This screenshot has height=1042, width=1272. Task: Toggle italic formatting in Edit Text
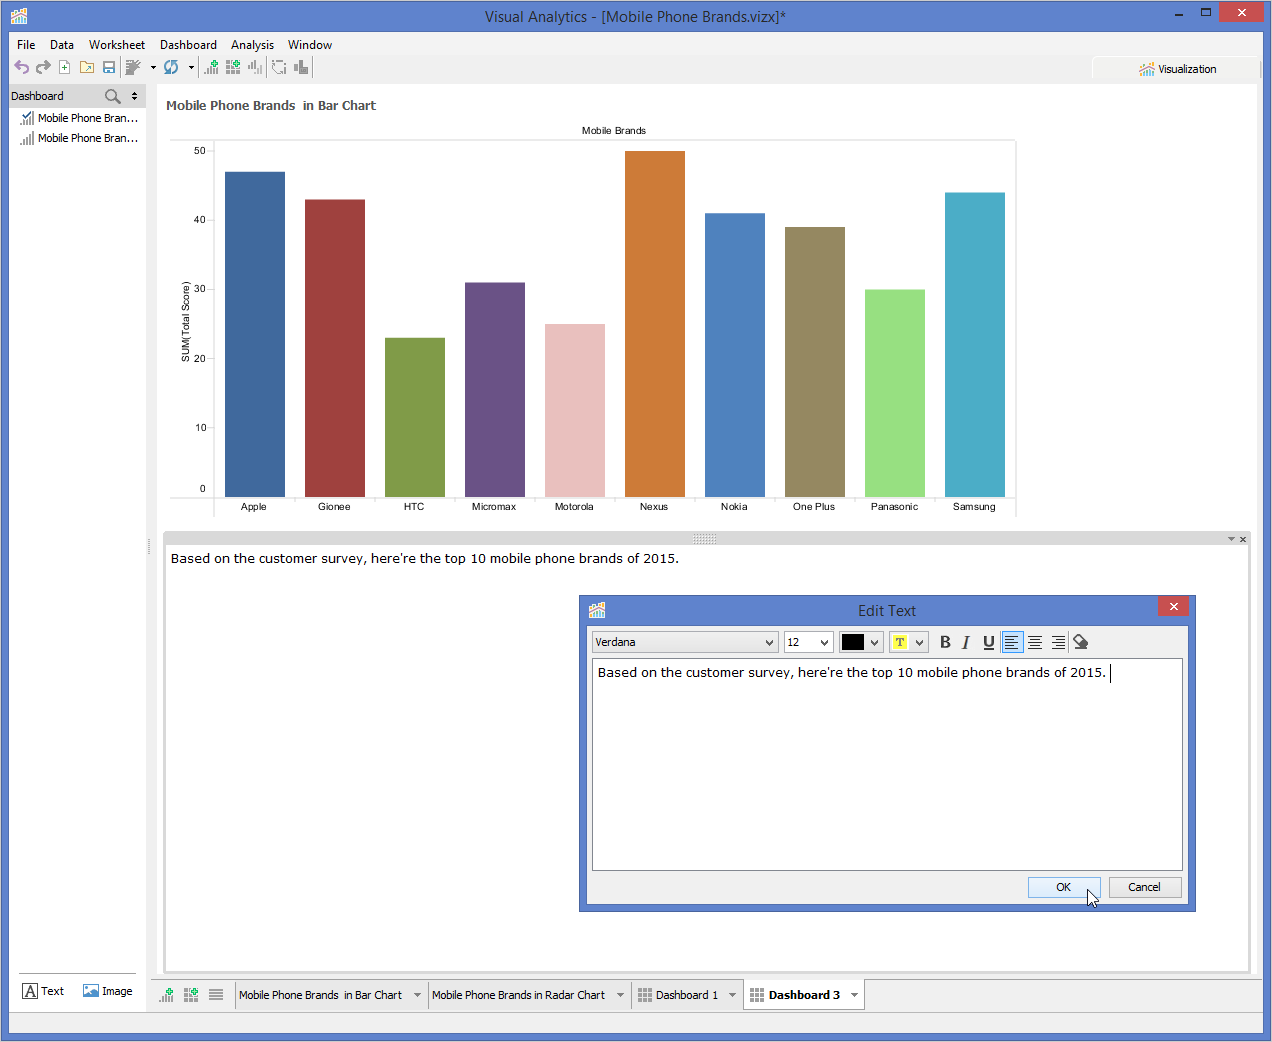coord(966,642)
